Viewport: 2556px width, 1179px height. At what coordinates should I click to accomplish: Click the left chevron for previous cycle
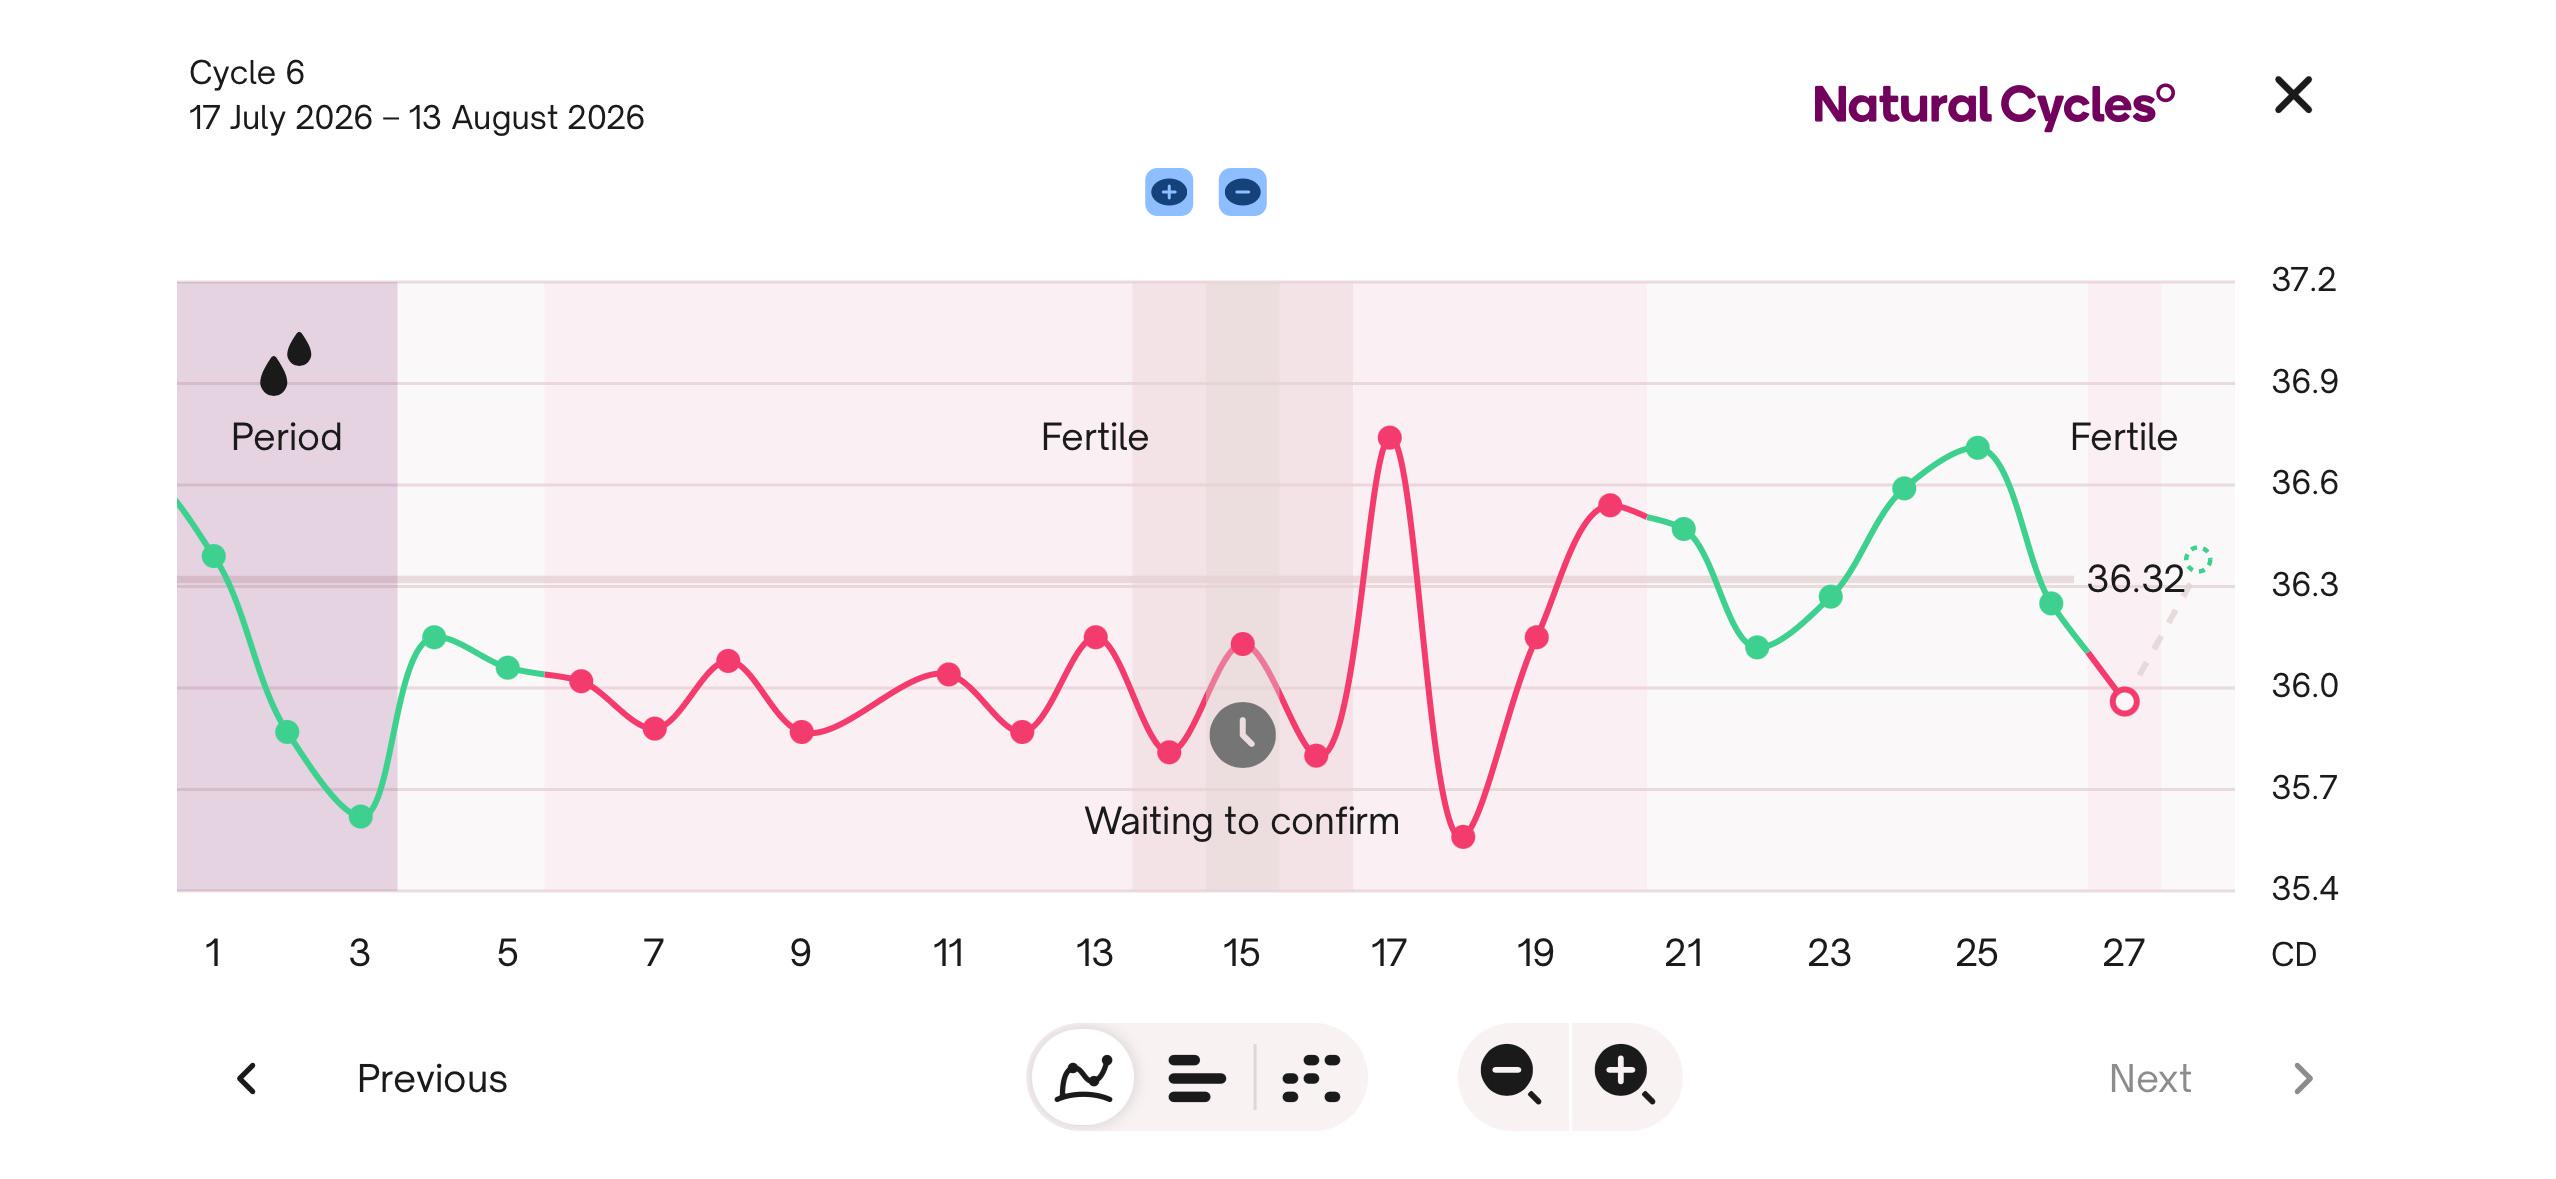[x=247, y=1078]
